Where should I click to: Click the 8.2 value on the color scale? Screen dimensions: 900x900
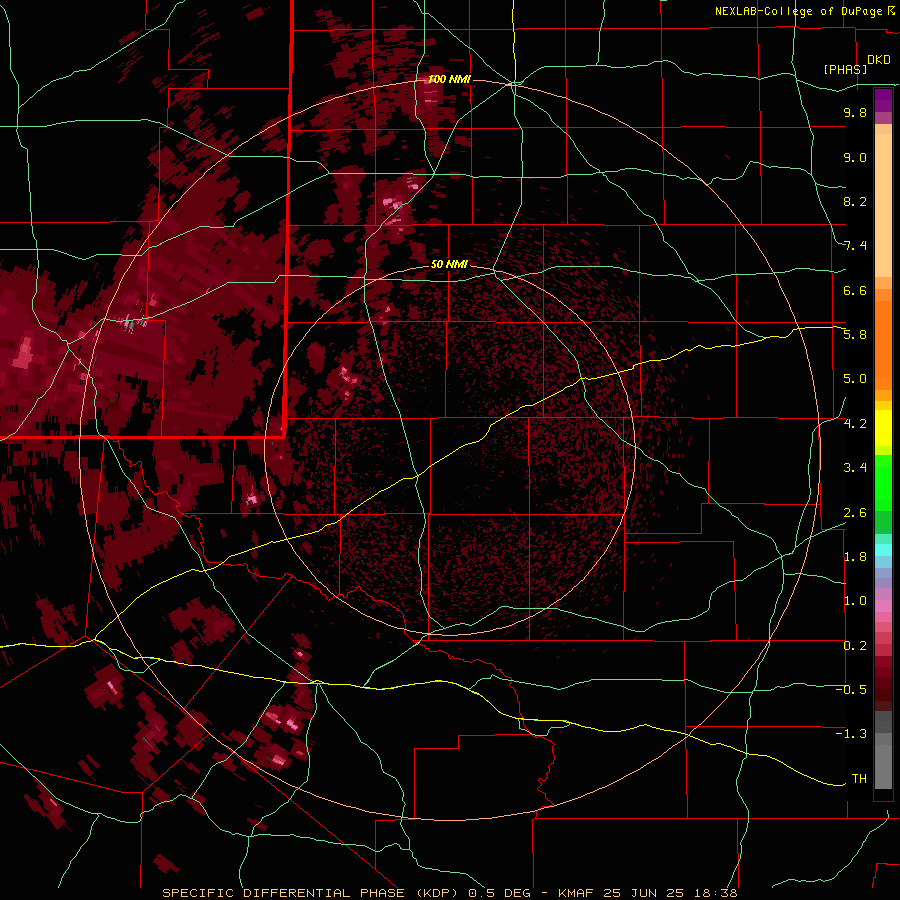point(855,201)
